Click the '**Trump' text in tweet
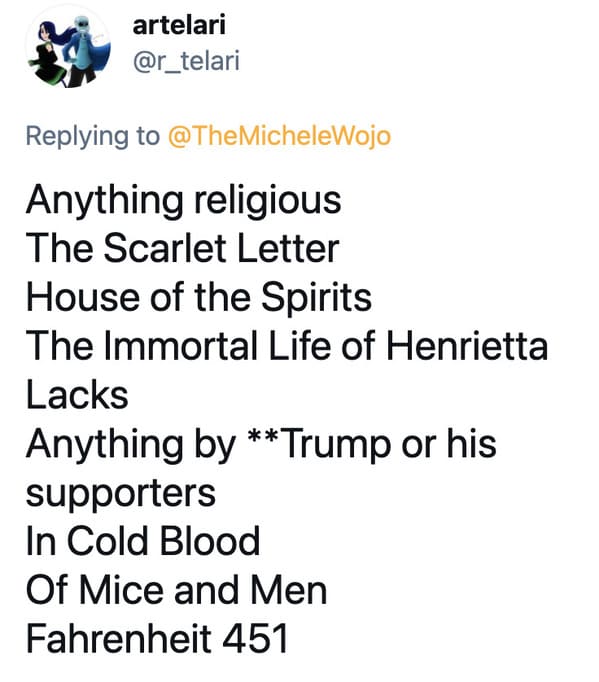The width and height of the screenshot is (599, 682). click(x=319, y=445)
